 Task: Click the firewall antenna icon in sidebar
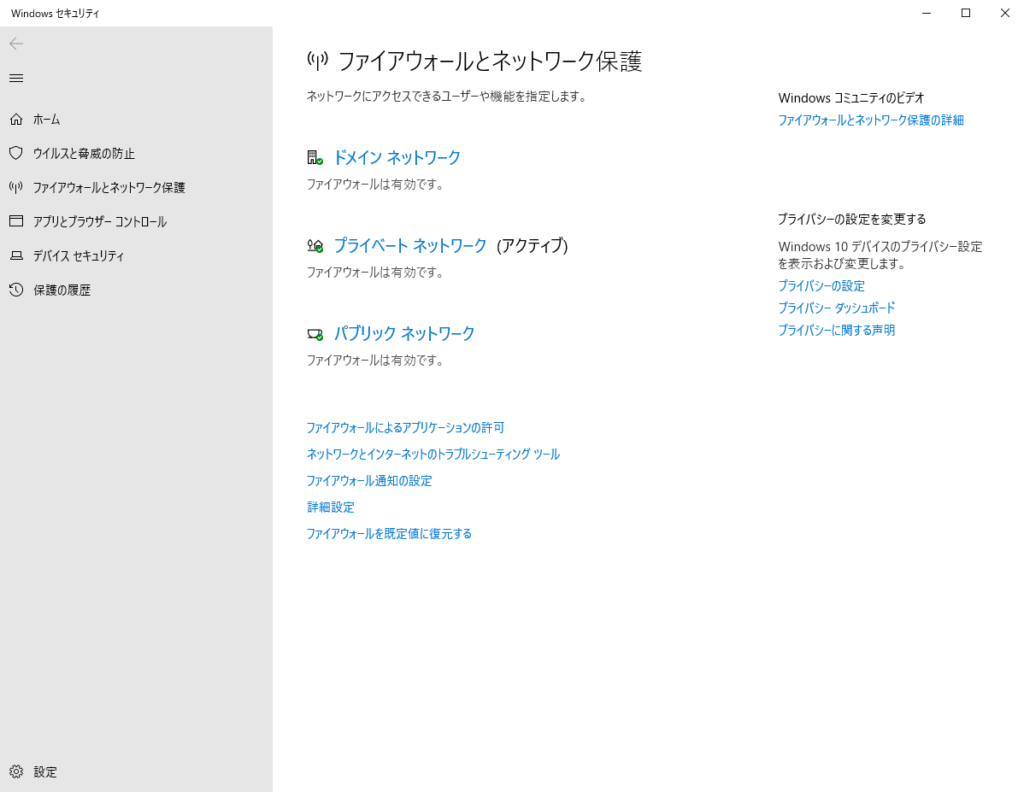click(16, 187)
